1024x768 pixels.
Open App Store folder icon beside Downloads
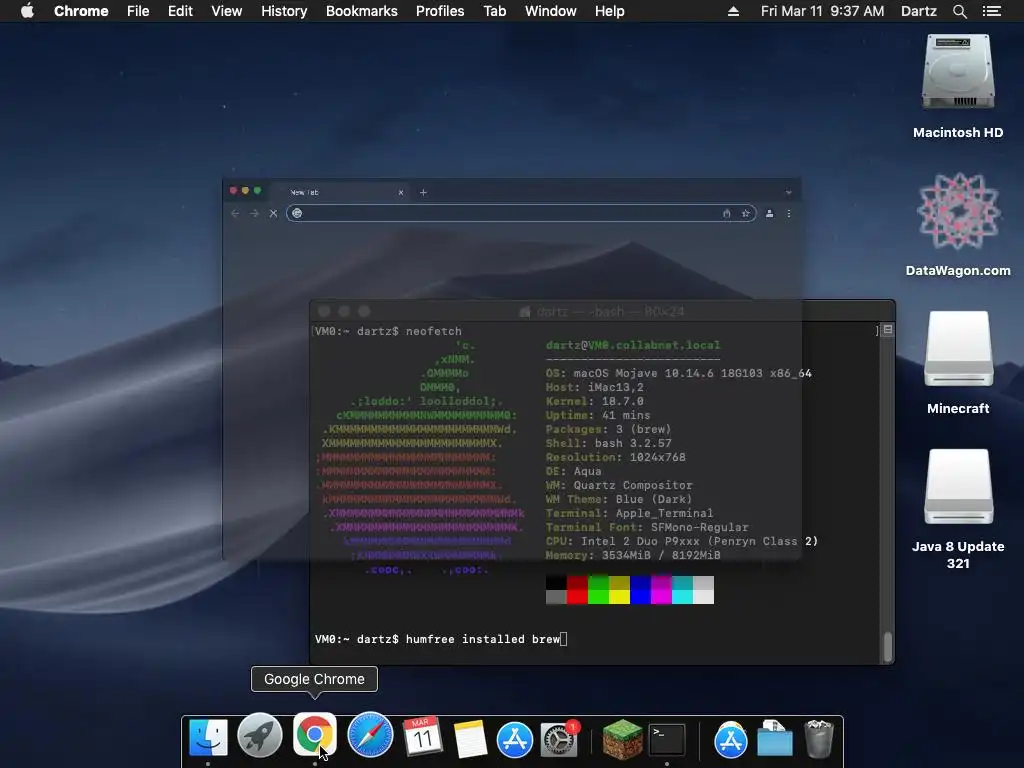point(730,740)
